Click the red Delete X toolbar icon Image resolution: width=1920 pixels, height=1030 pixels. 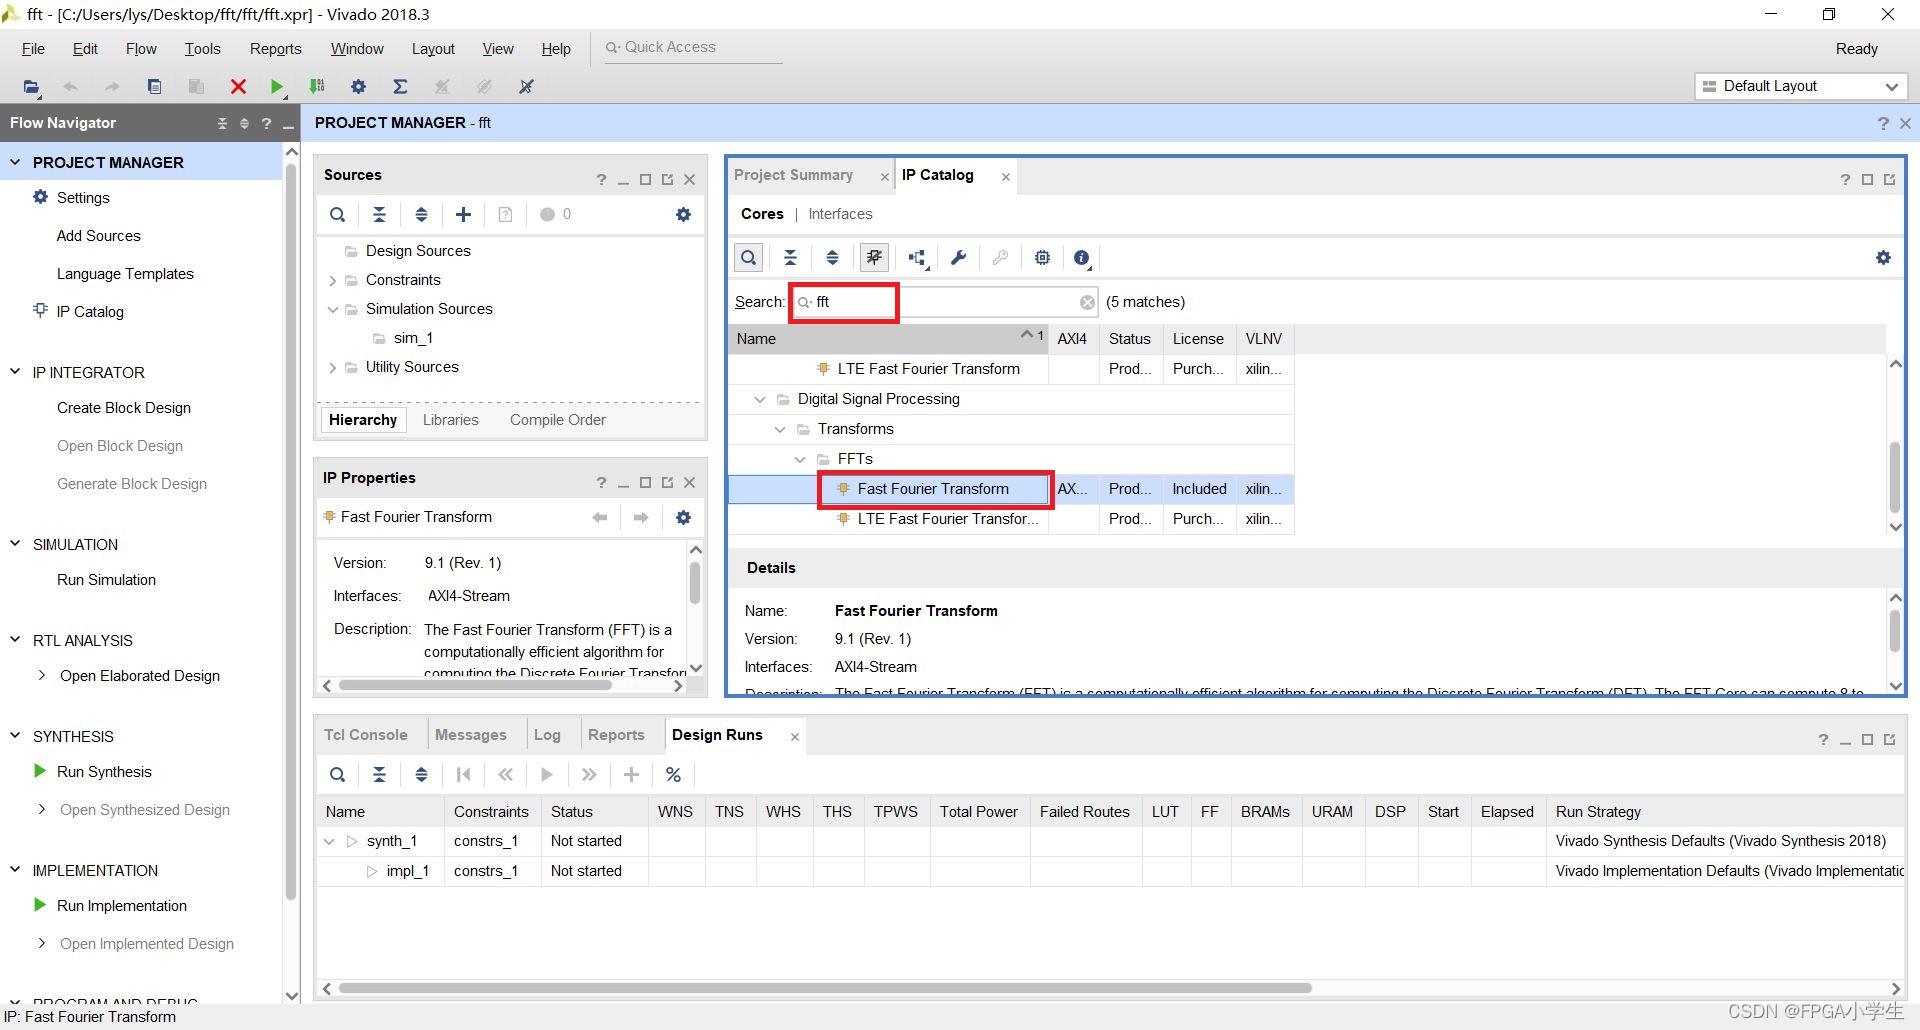pyautogui.click(x=238, y=87)
